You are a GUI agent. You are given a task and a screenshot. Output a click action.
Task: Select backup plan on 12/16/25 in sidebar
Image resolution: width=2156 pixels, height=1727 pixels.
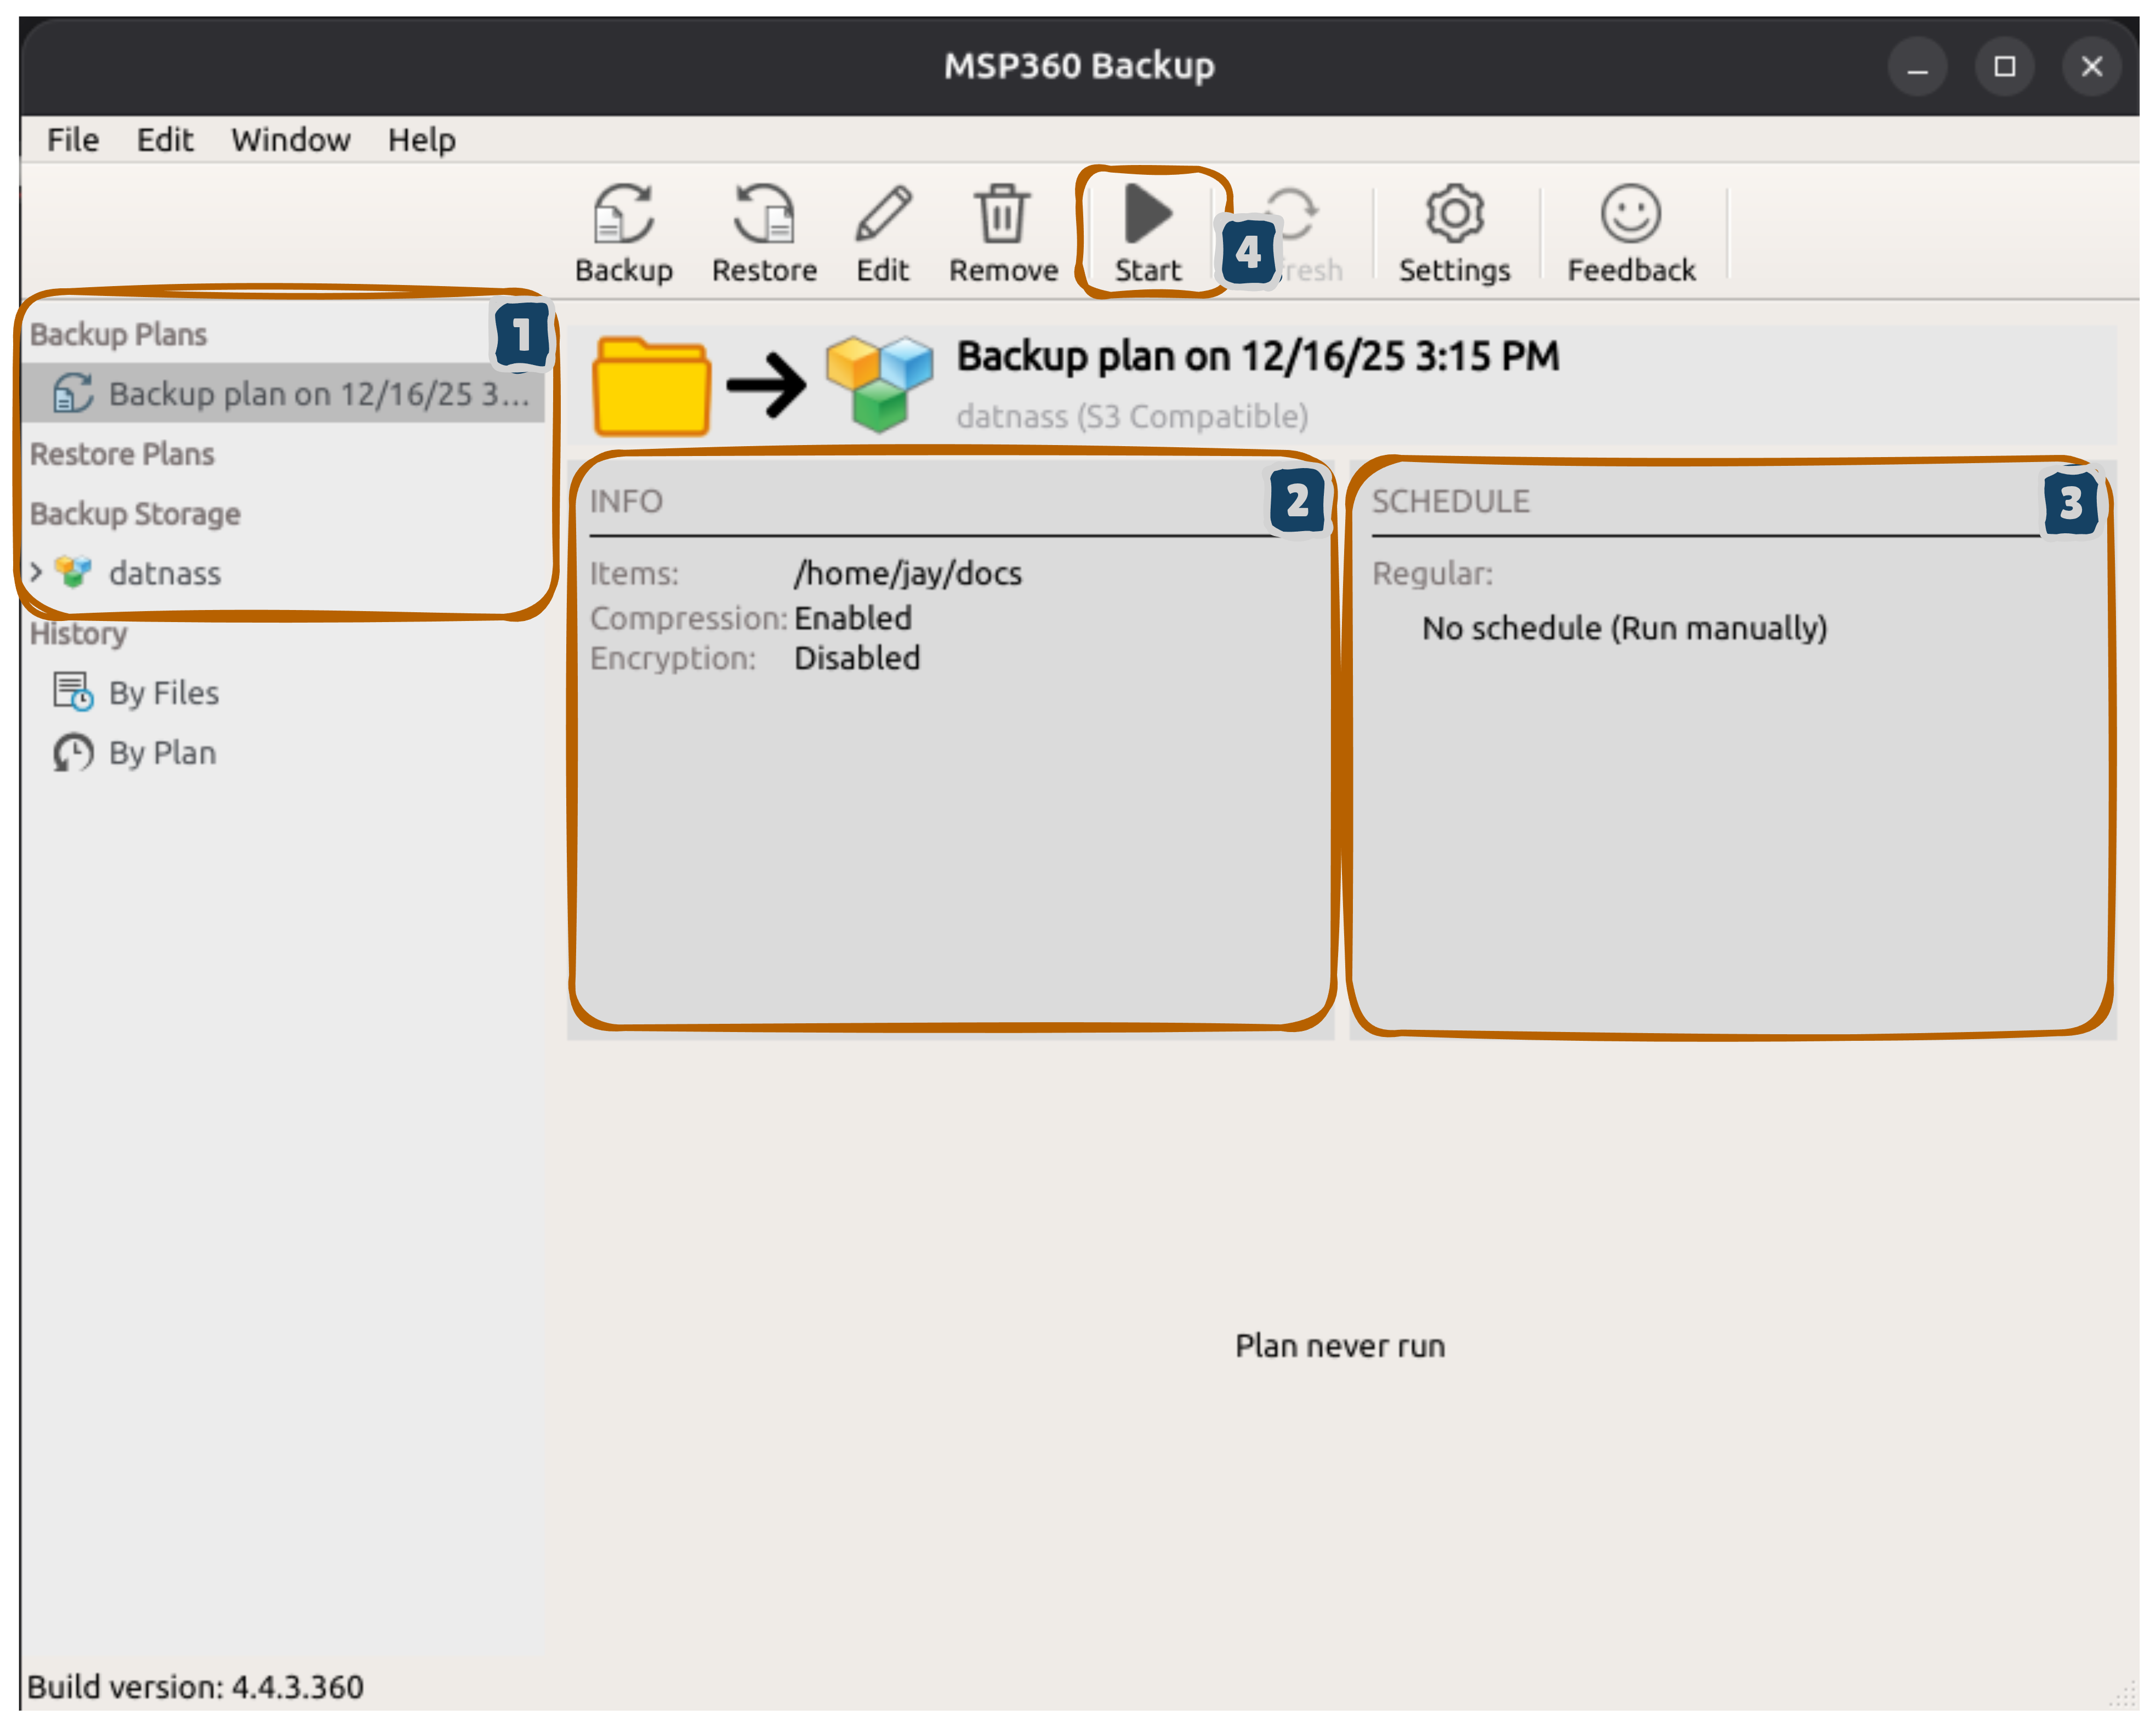318,394
